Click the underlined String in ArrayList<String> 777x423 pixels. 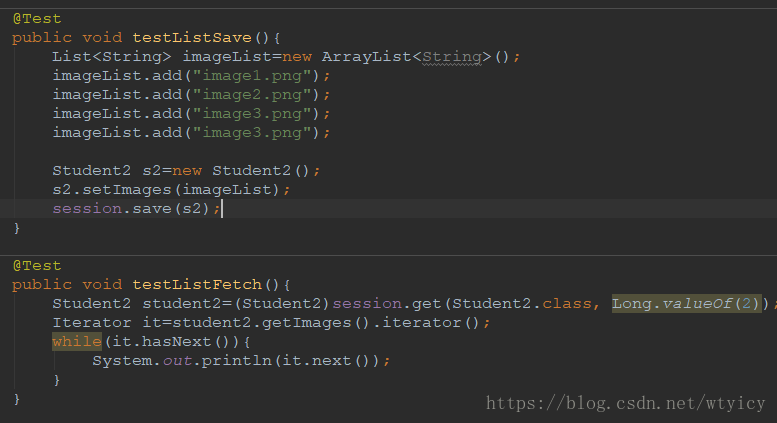point(451,57)
